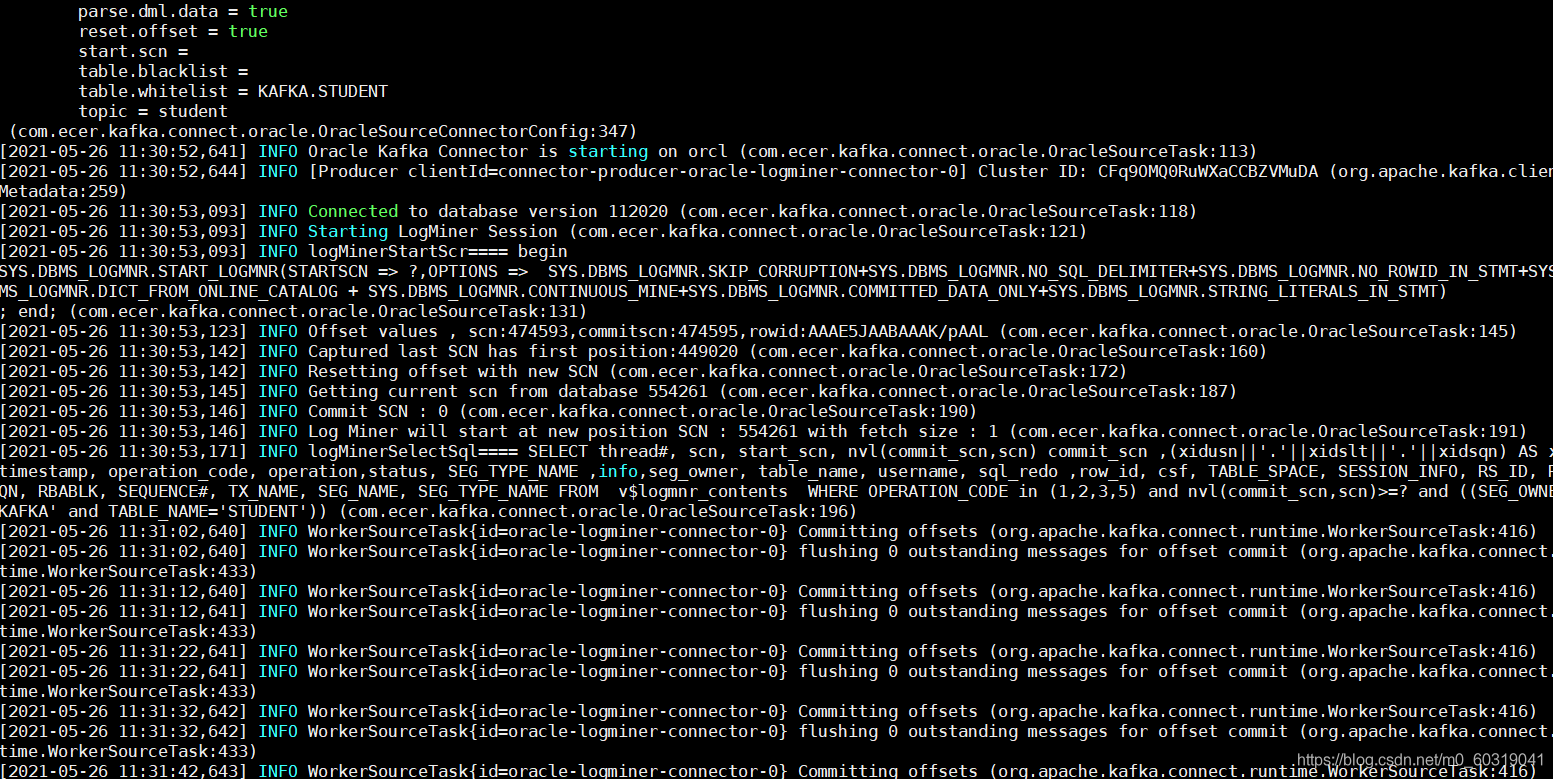The width and height of the screenshot is (1553, 779).
Task: Select the SELECT keyword in logMinerSelectSql
Action: 557,451
